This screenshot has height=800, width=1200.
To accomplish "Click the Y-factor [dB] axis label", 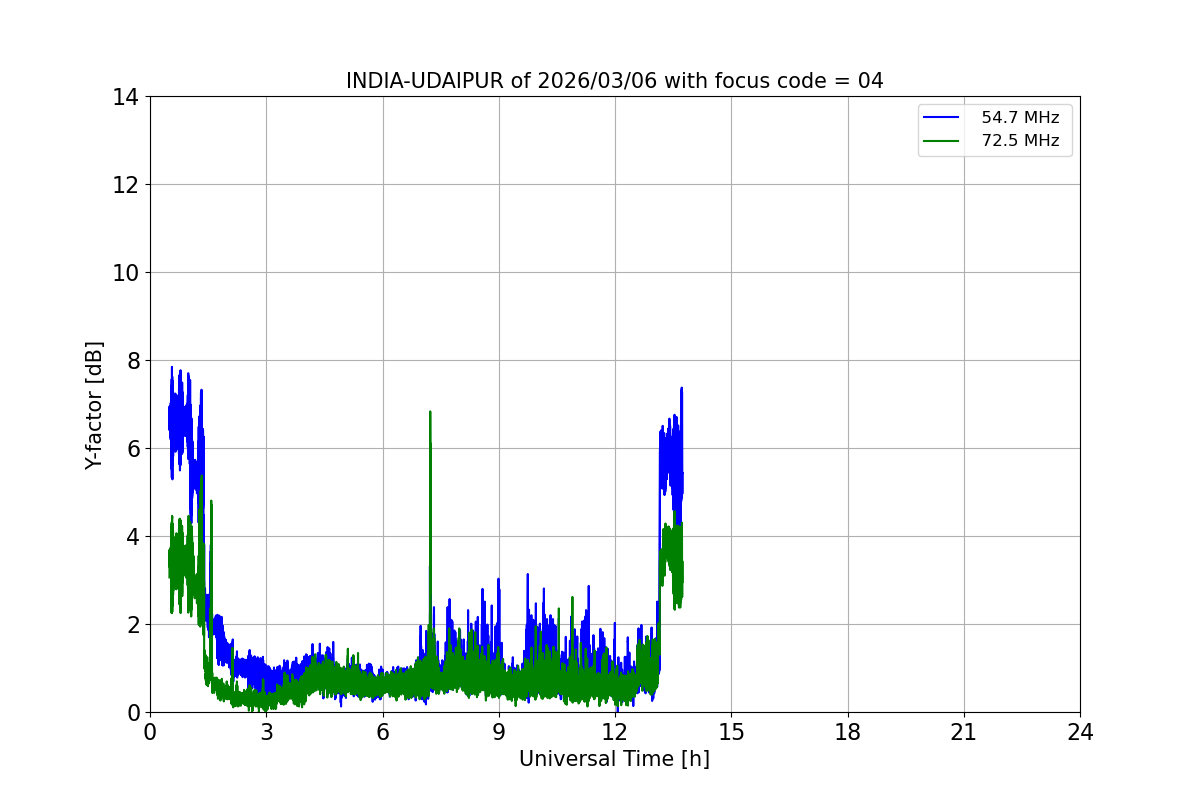I will [94, 405].
